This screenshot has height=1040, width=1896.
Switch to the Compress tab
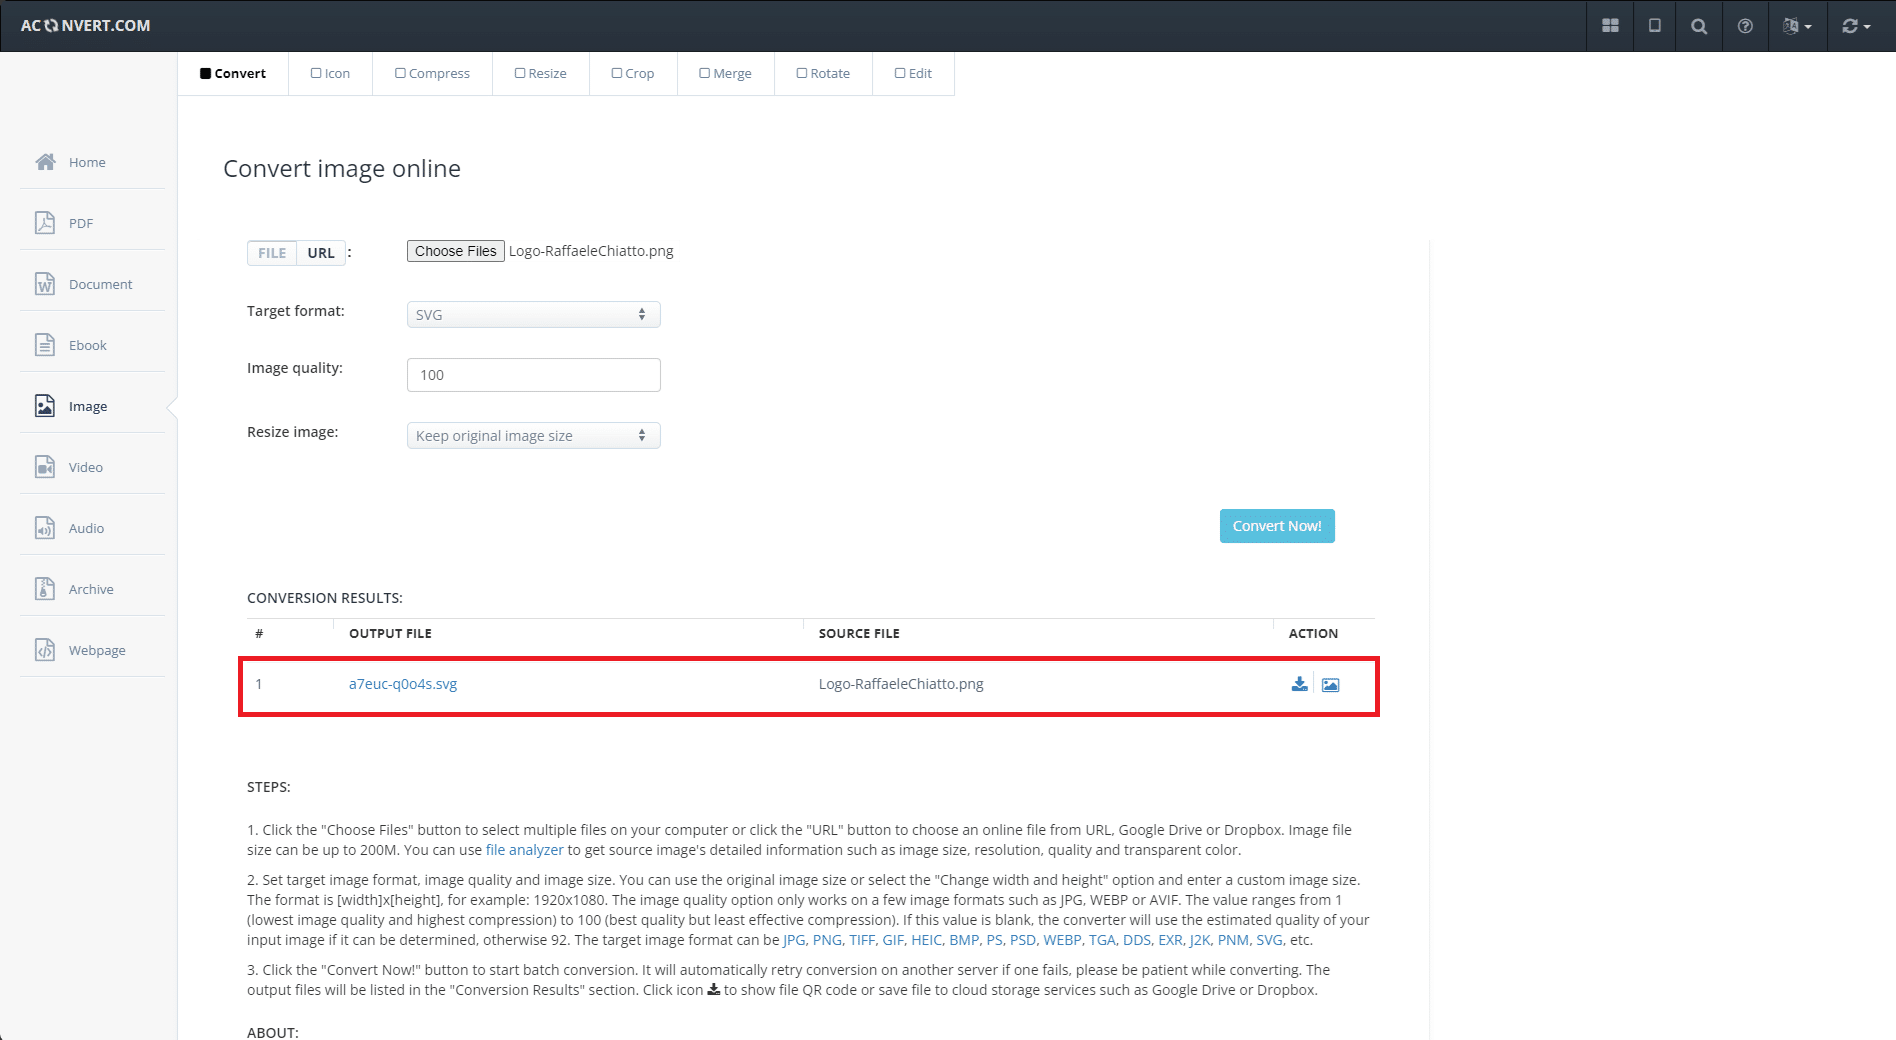click(x=432, y=74)
